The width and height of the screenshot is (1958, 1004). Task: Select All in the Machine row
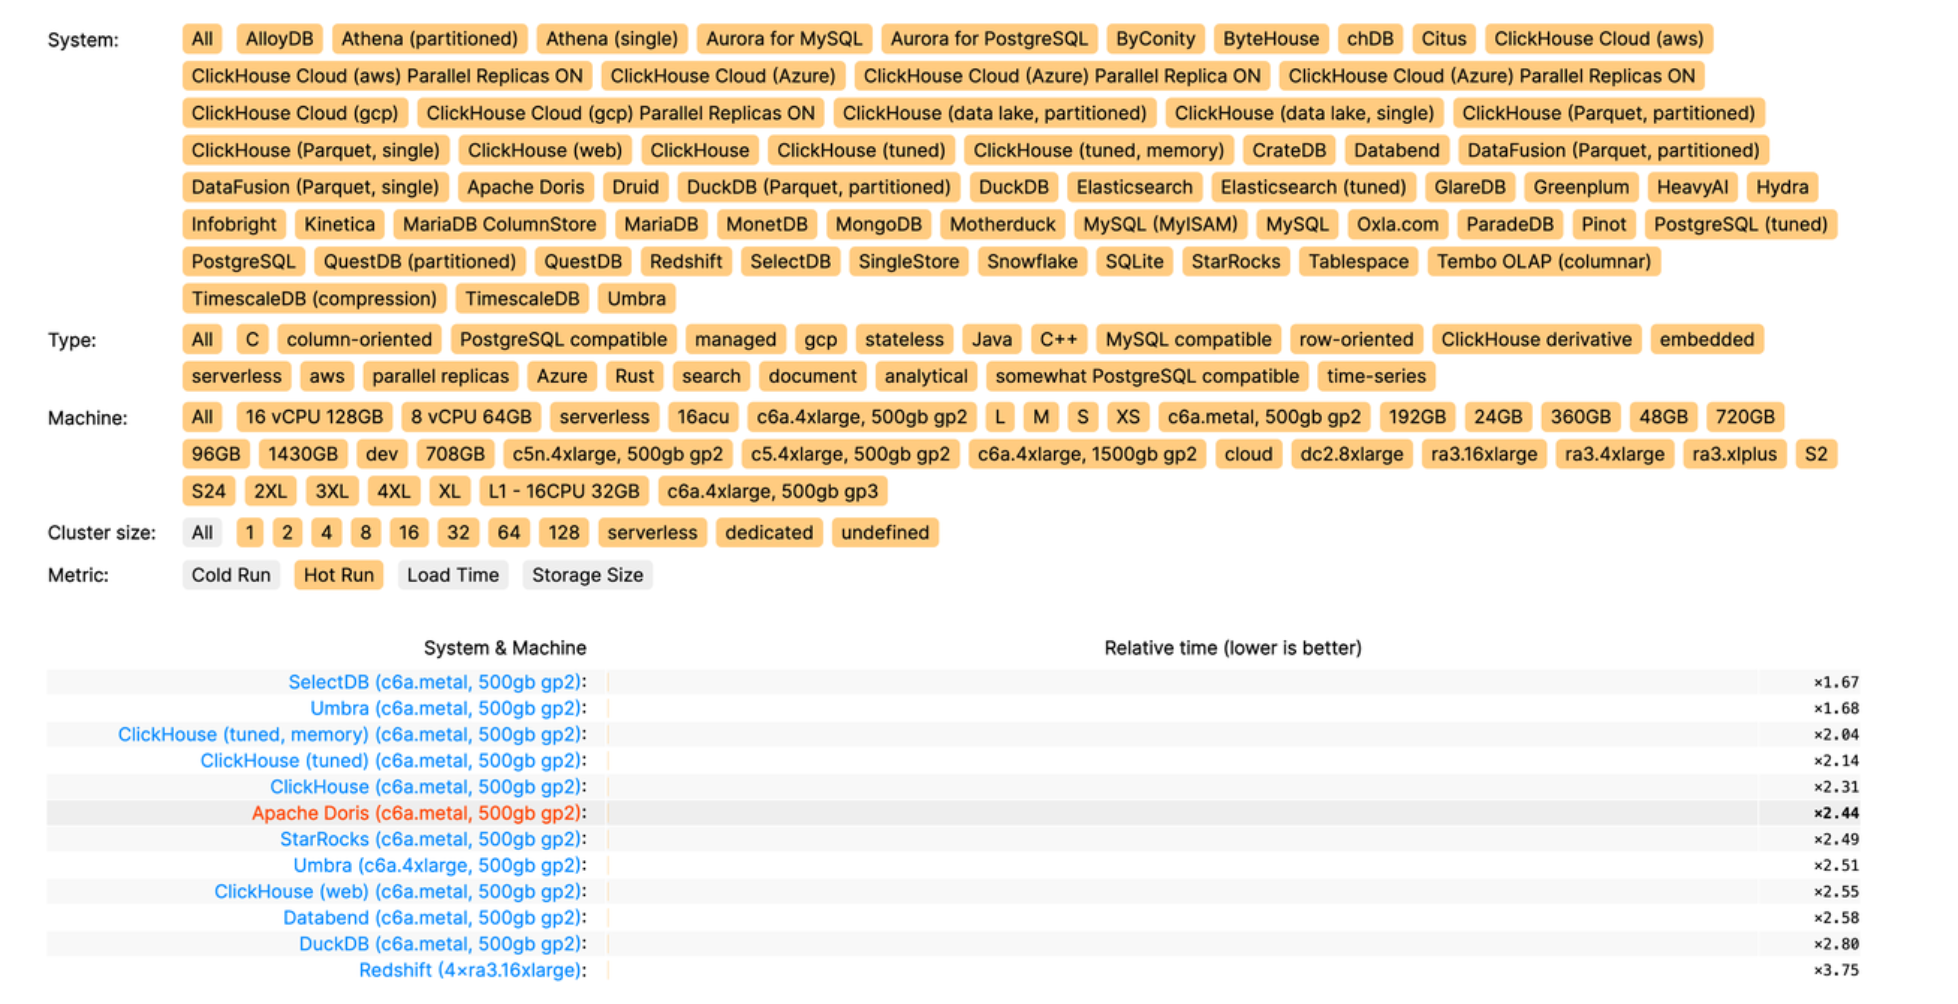click(202, 417)
